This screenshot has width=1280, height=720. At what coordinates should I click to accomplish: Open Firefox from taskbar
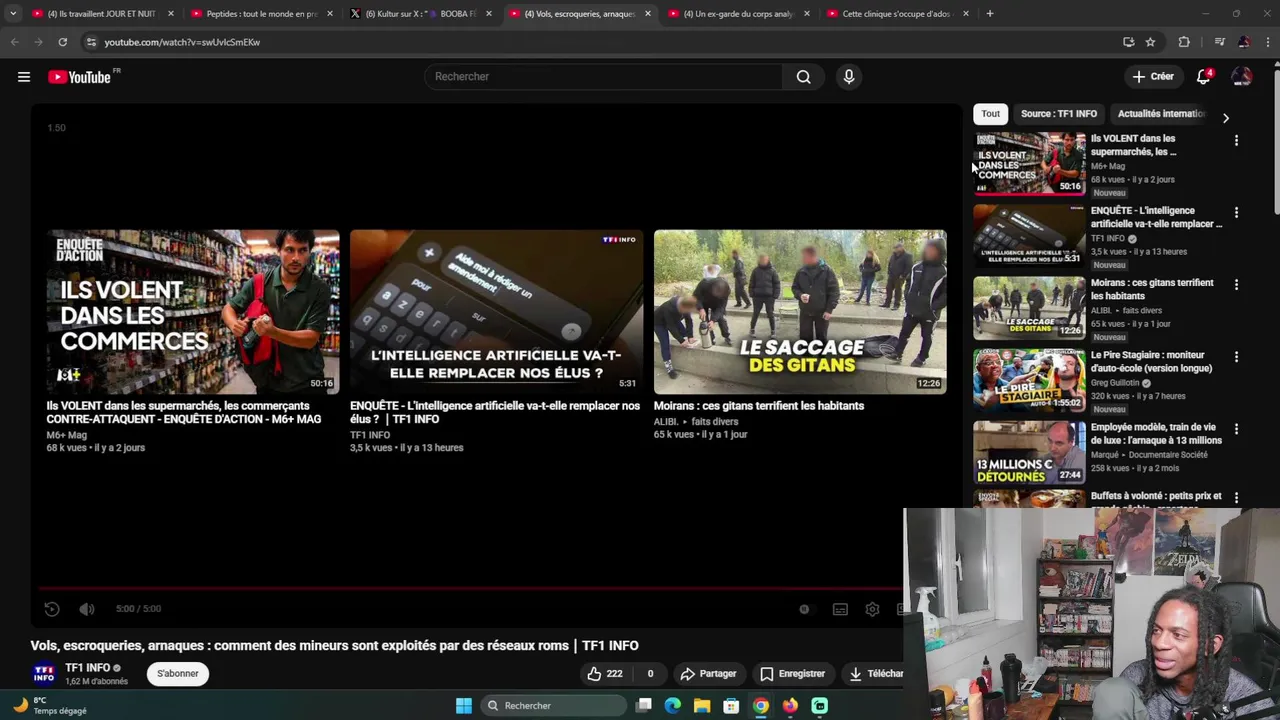790,706
